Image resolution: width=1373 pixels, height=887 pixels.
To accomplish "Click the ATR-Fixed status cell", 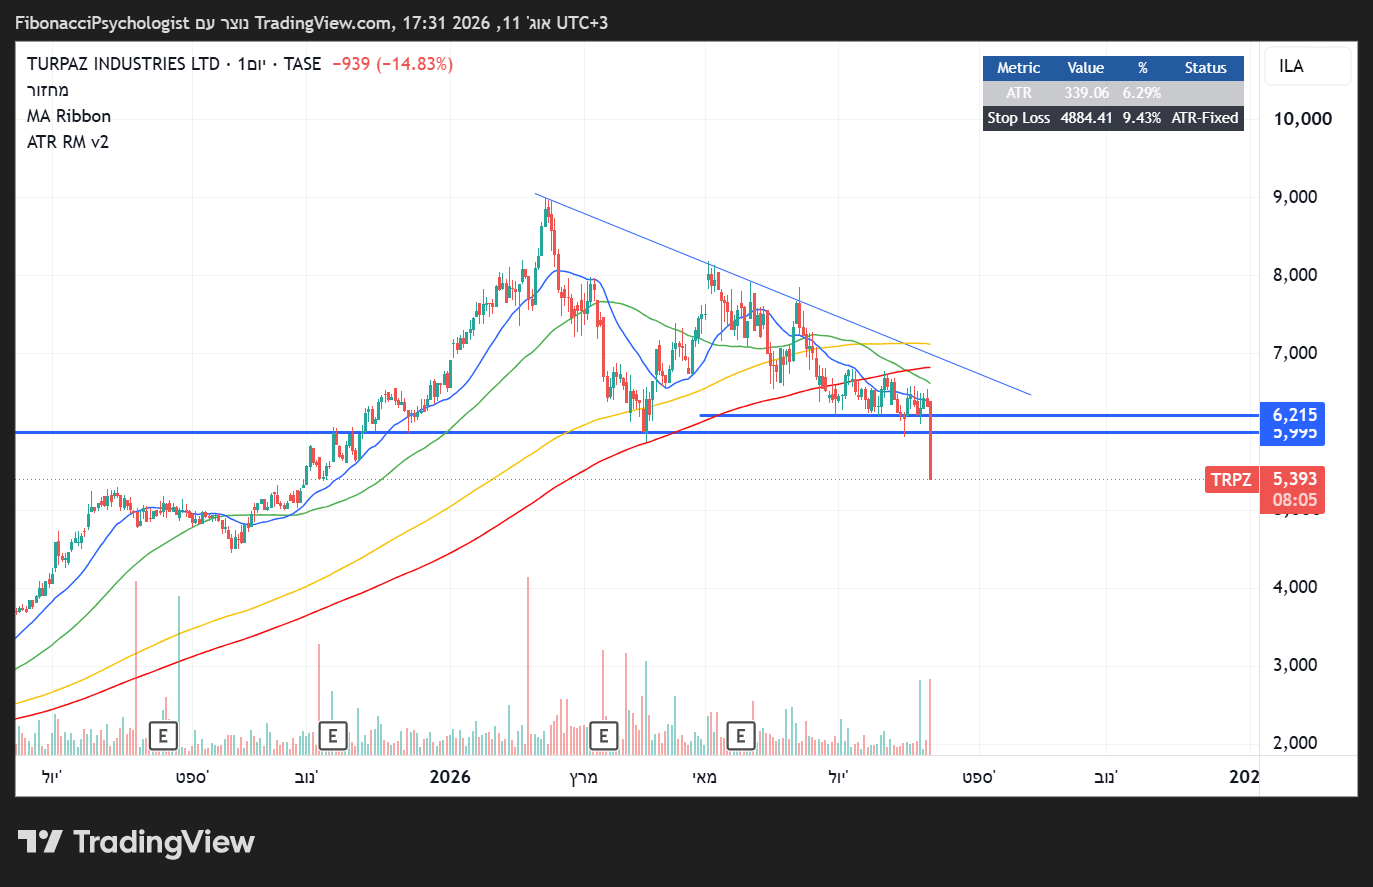I will 1205,118.
